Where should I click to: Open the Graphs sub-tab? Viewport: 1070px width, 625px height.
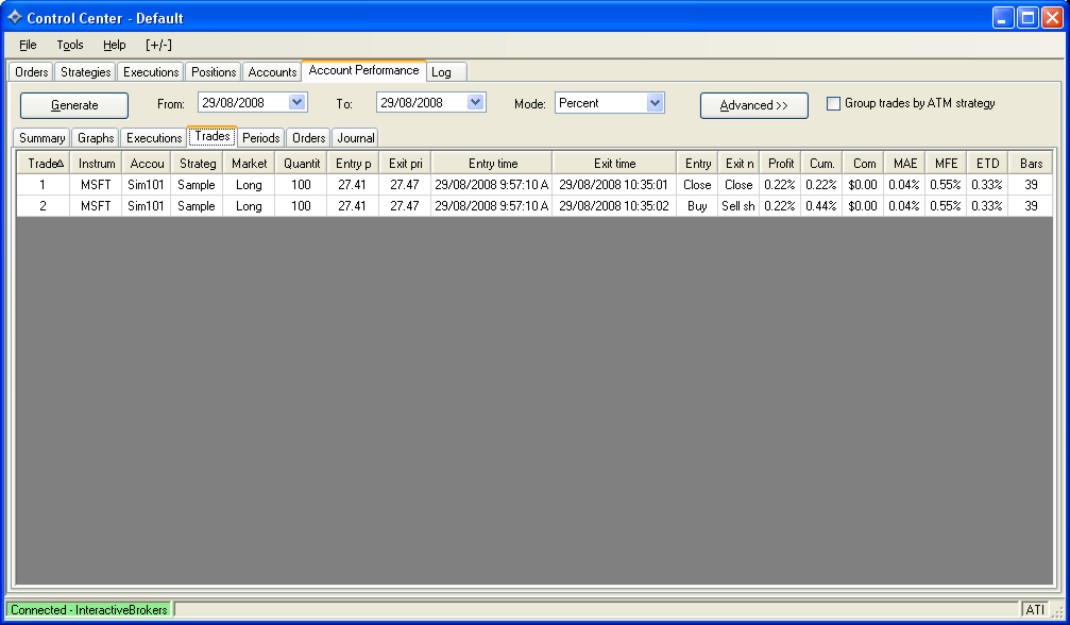(x=96, y=138)
